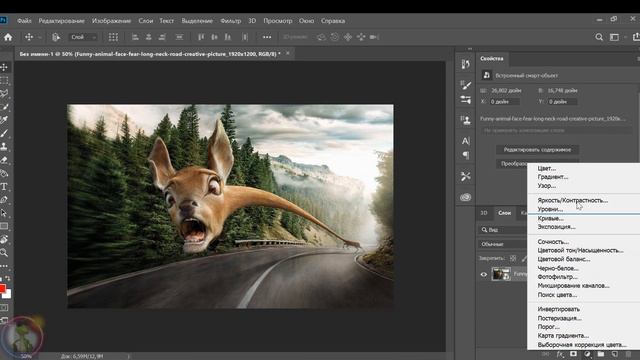Image resolution: width=640 pixels, height=360 pixels.
Task: Select the Hand tool
Action: click(x=4, y=239)
